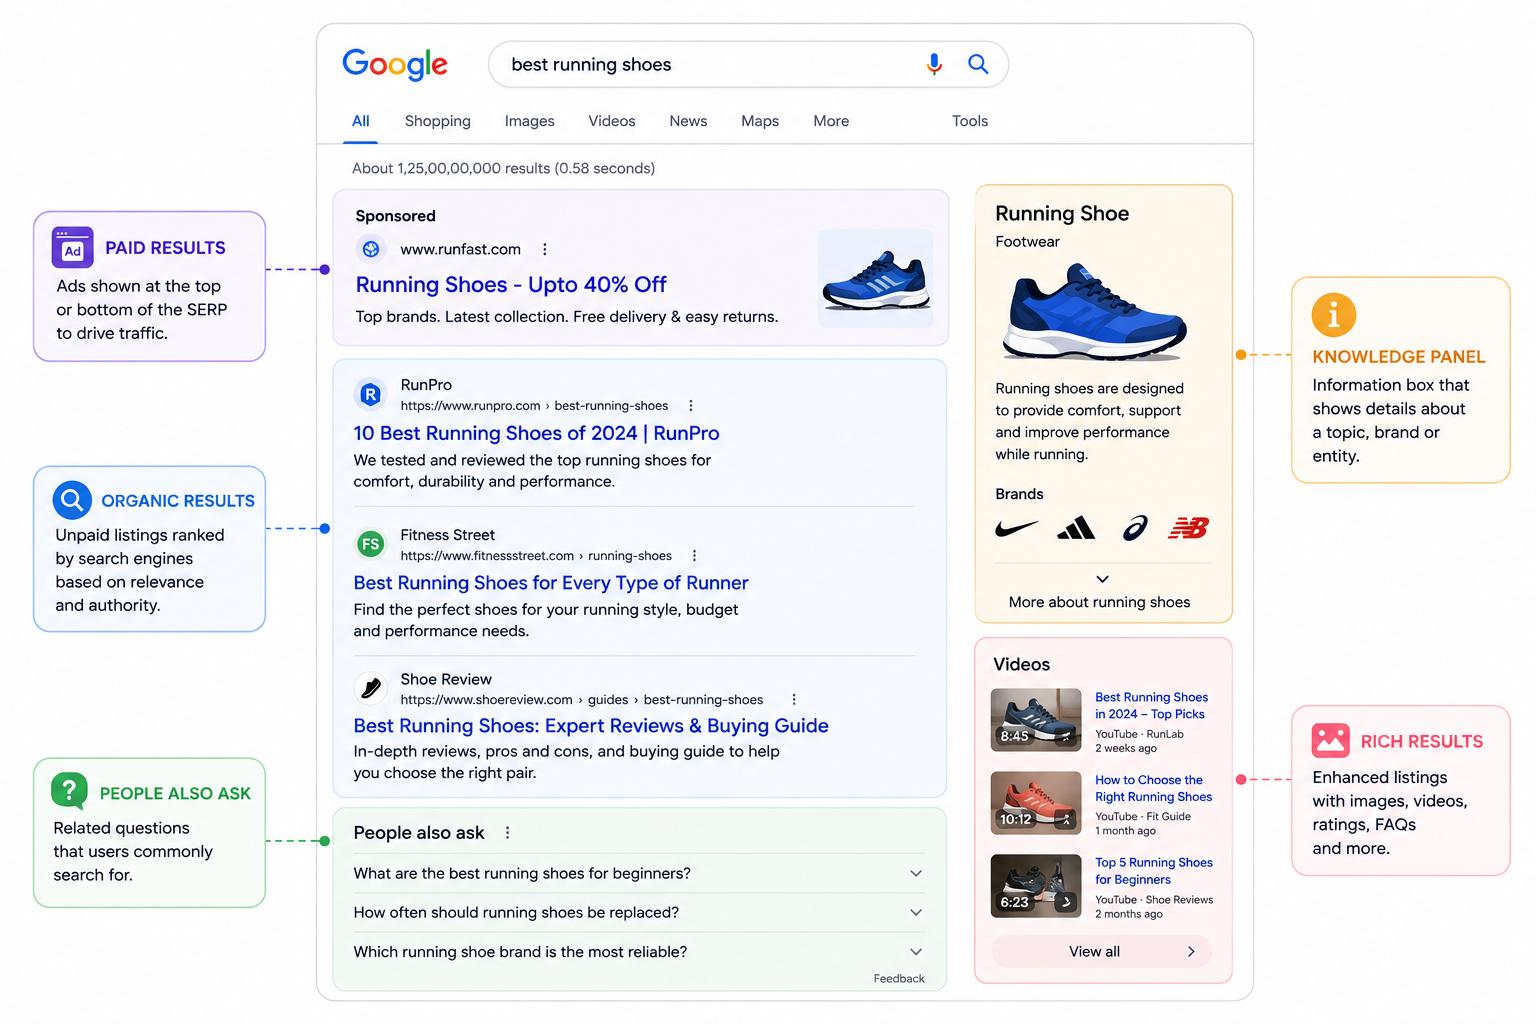The width and height of the screenshot is (1536, 1024).
Task: Click the Asics brand logo
Action: point(1135,528)
